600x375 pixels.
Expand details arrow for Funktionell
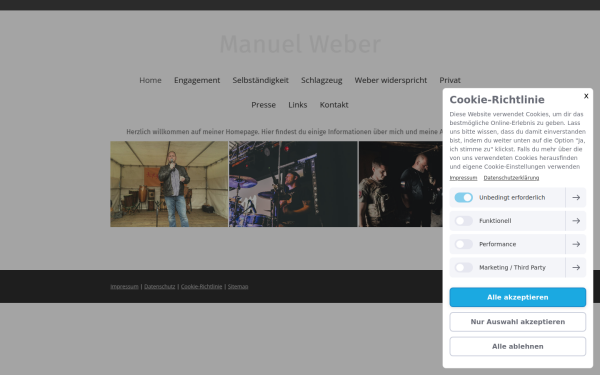click(576, 221)
